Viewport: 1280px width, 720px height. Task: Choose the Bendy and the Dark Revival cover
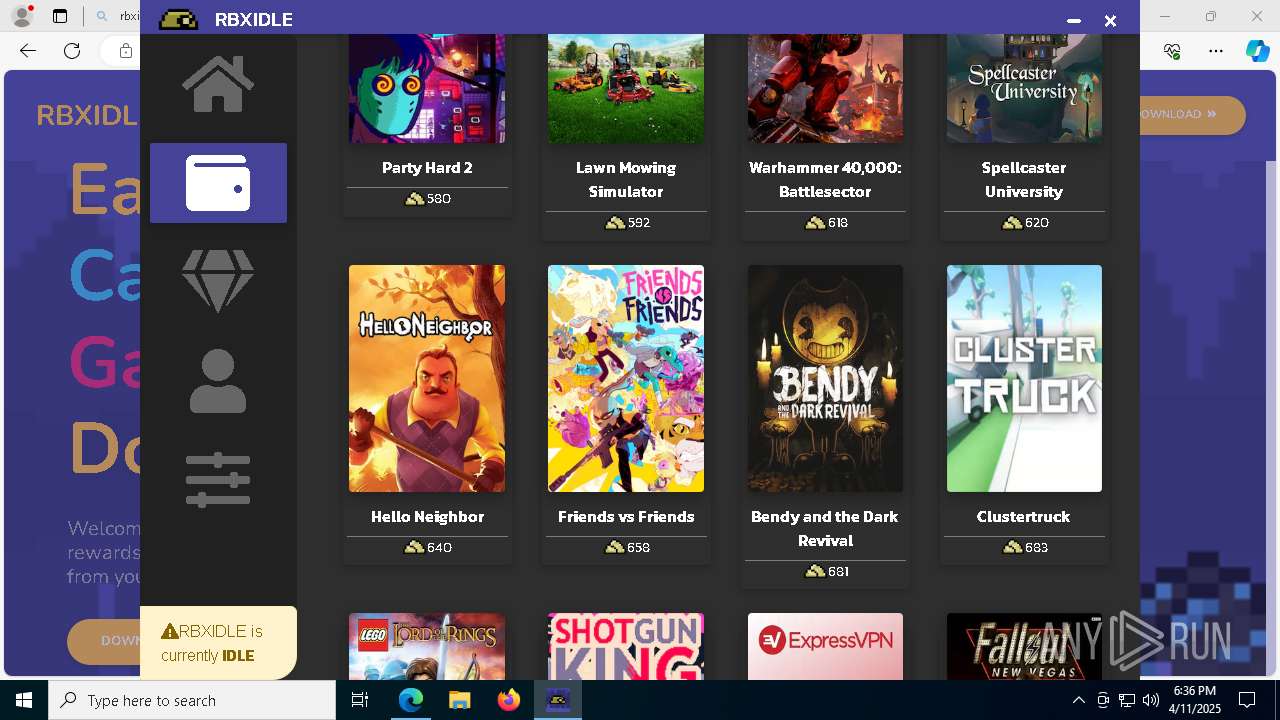pos(825,378)
